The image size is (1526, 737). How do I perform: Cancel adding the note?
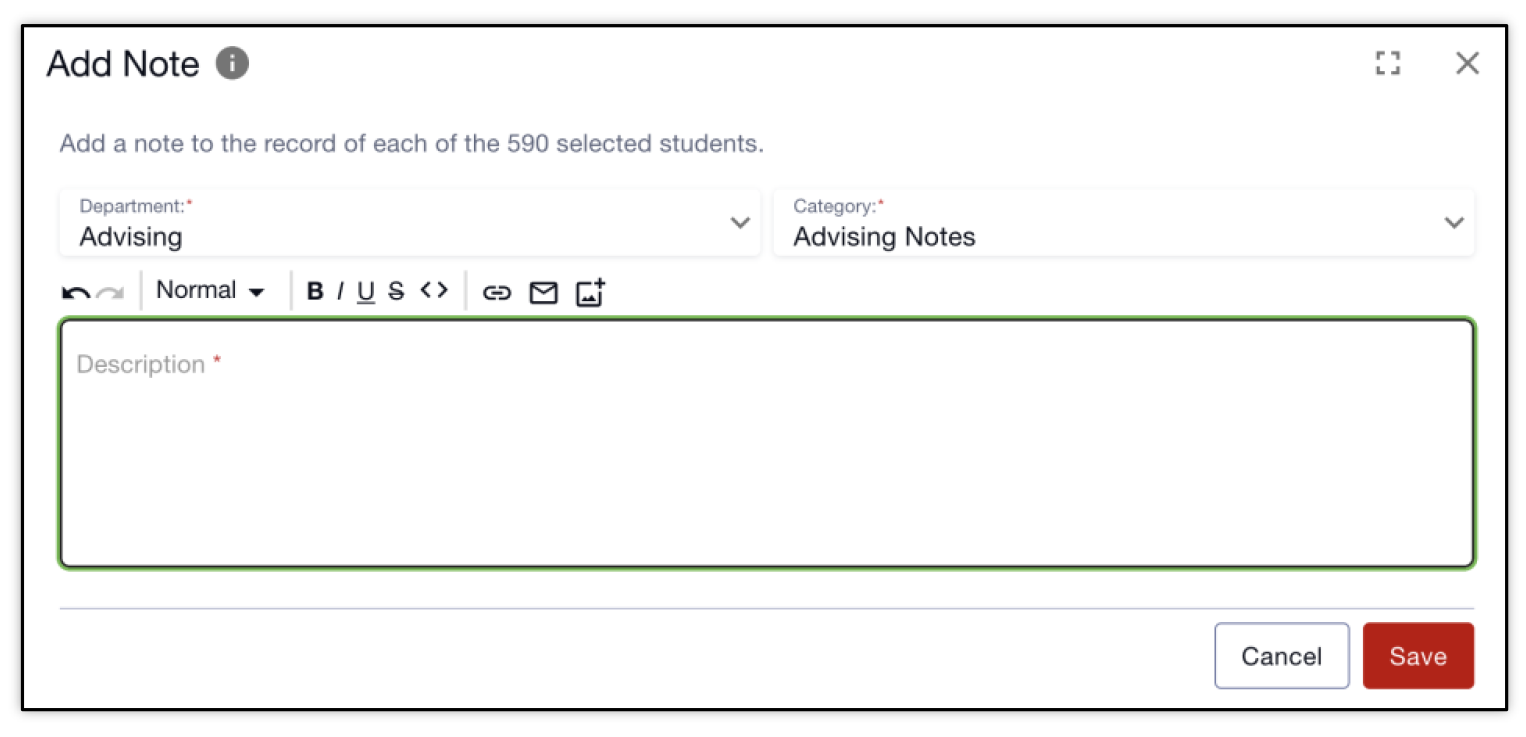click(1281, 656)
